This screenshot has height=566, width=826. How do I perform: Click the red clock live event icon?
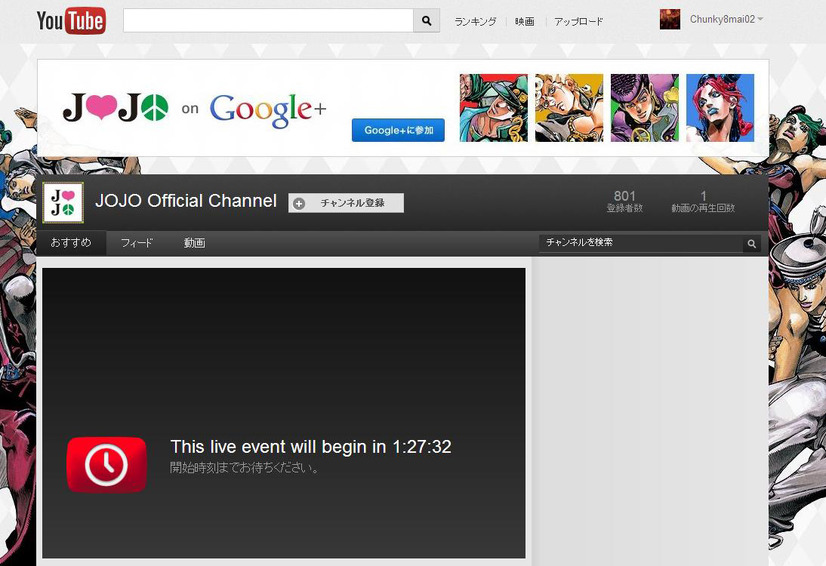(x=106, y=464)
